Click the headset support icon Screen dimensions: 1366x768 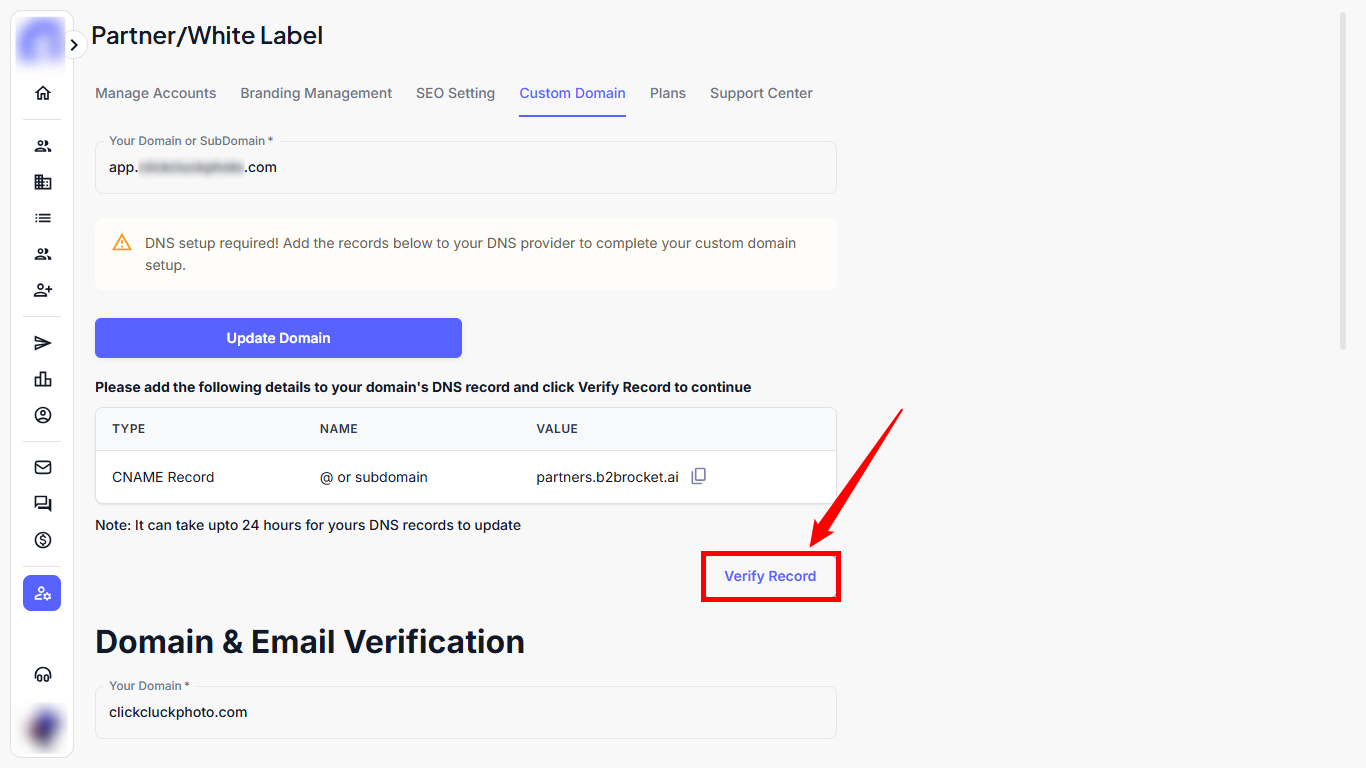(42, 675)
